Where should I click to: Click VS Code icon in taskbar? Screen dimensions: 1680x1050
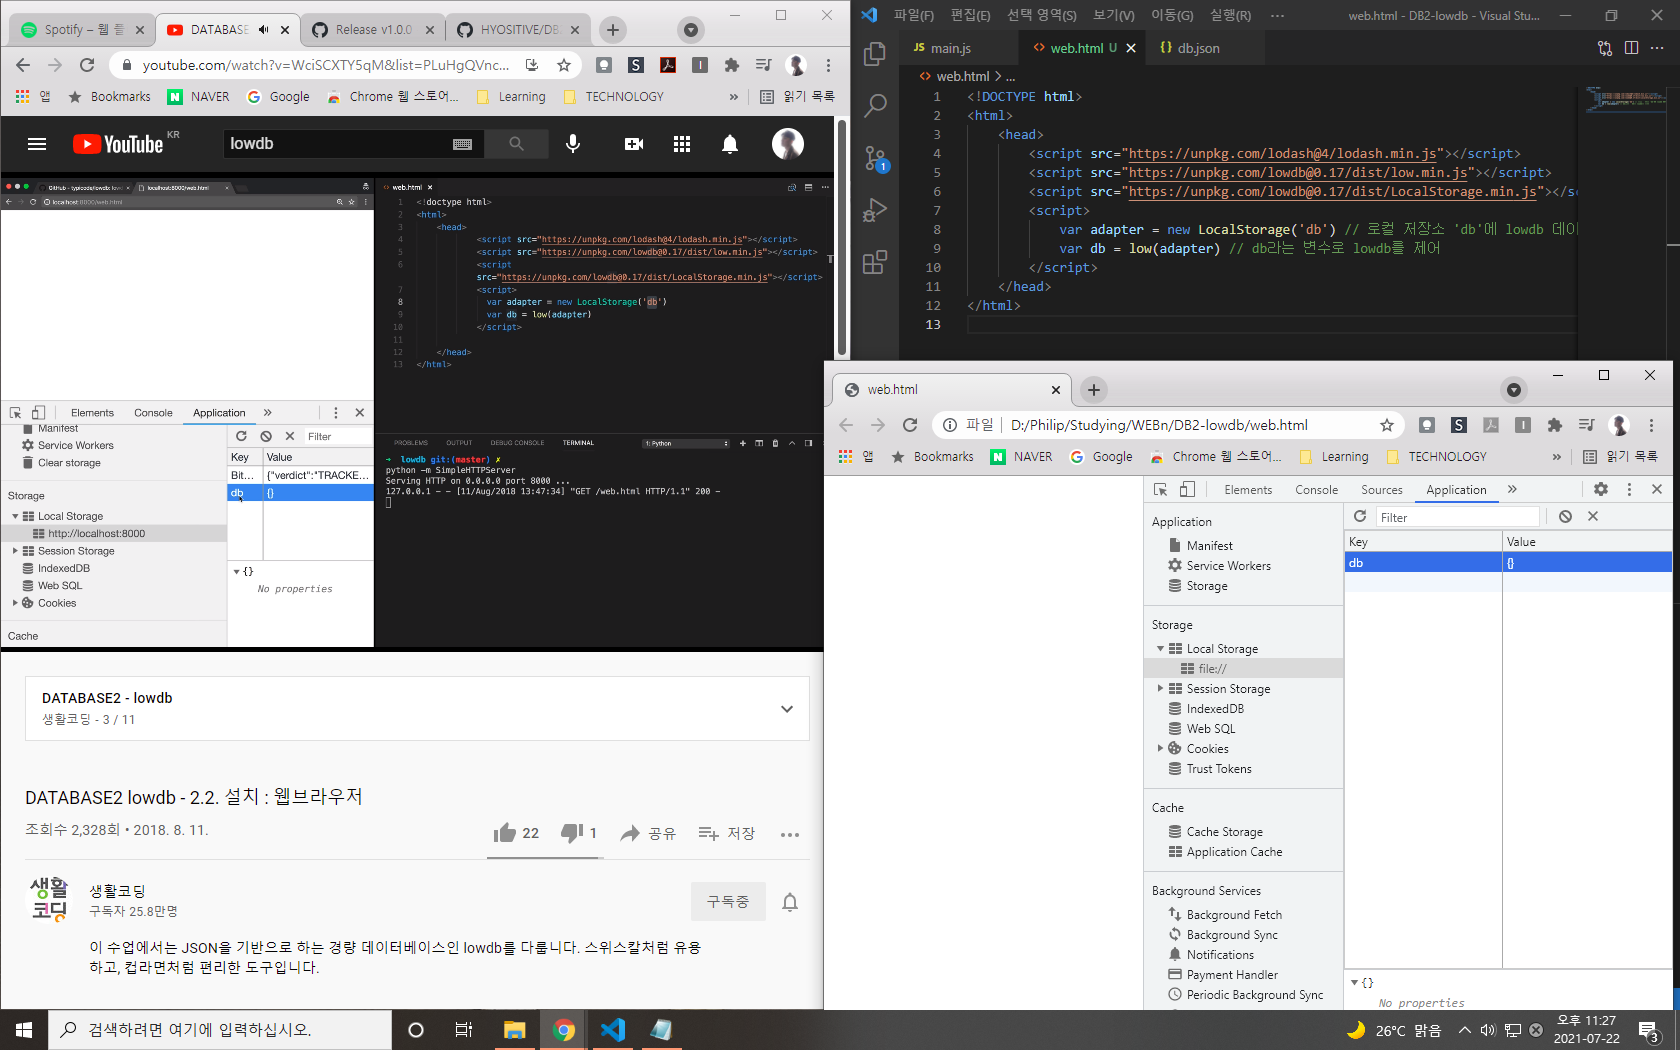point(612,1030)
